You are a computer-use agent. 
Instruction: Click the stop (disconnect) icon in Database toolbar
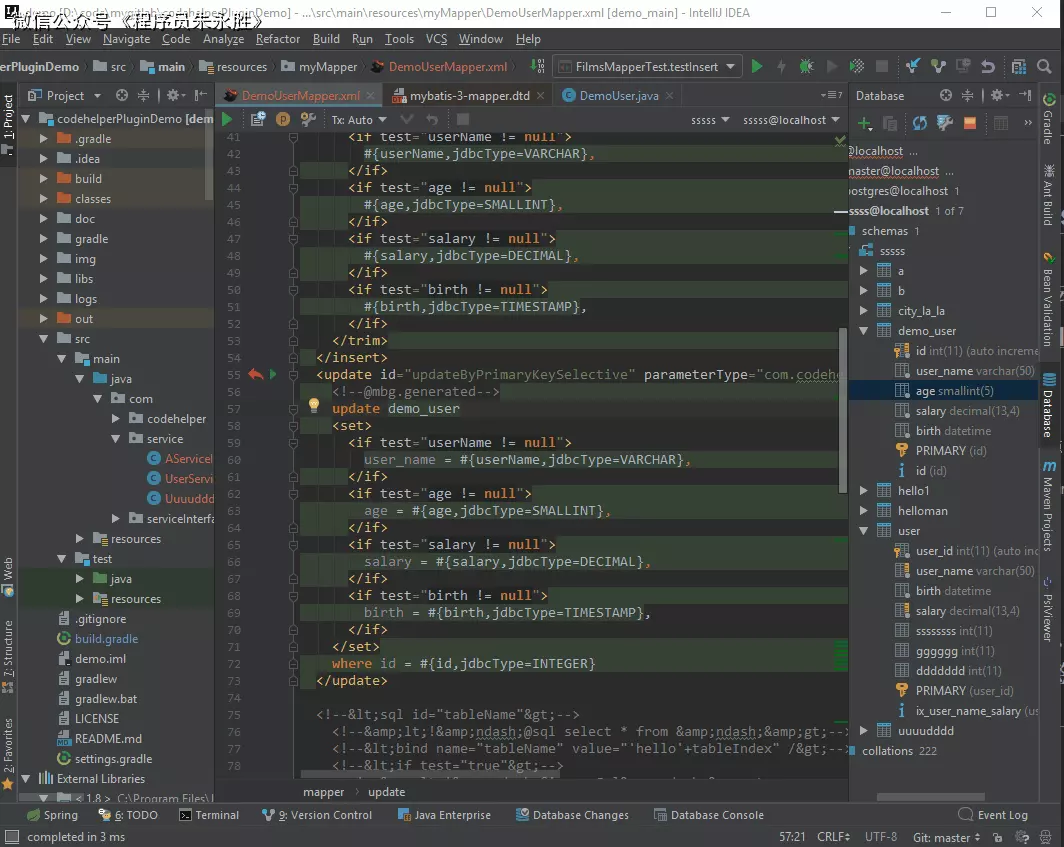click(969, 123)
